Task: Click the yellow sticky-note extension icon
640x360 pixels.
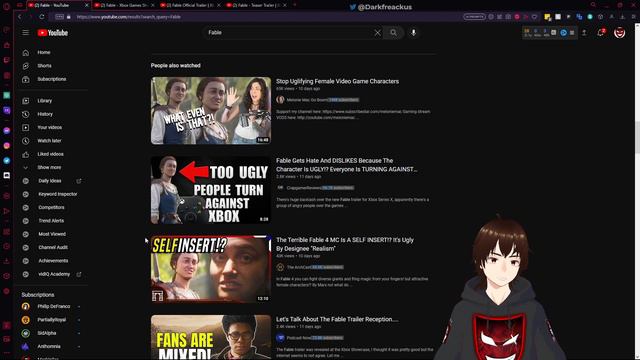Action: 547,17
